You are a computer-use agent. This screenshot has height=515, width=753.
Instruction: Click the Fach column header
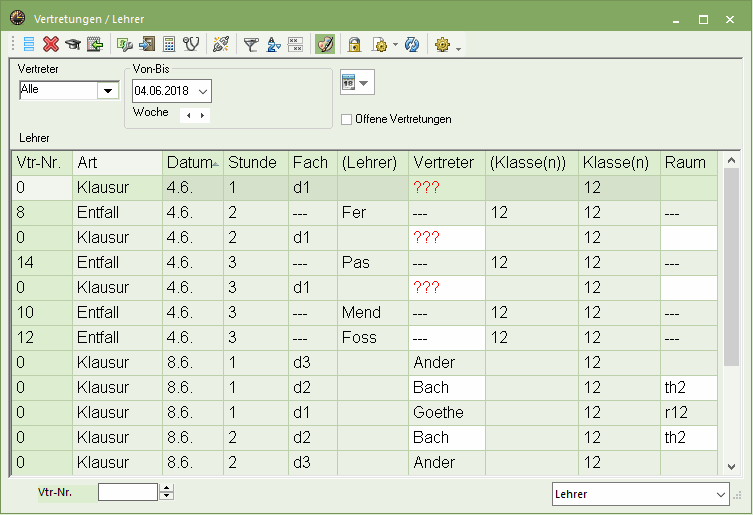coord(313,162)
